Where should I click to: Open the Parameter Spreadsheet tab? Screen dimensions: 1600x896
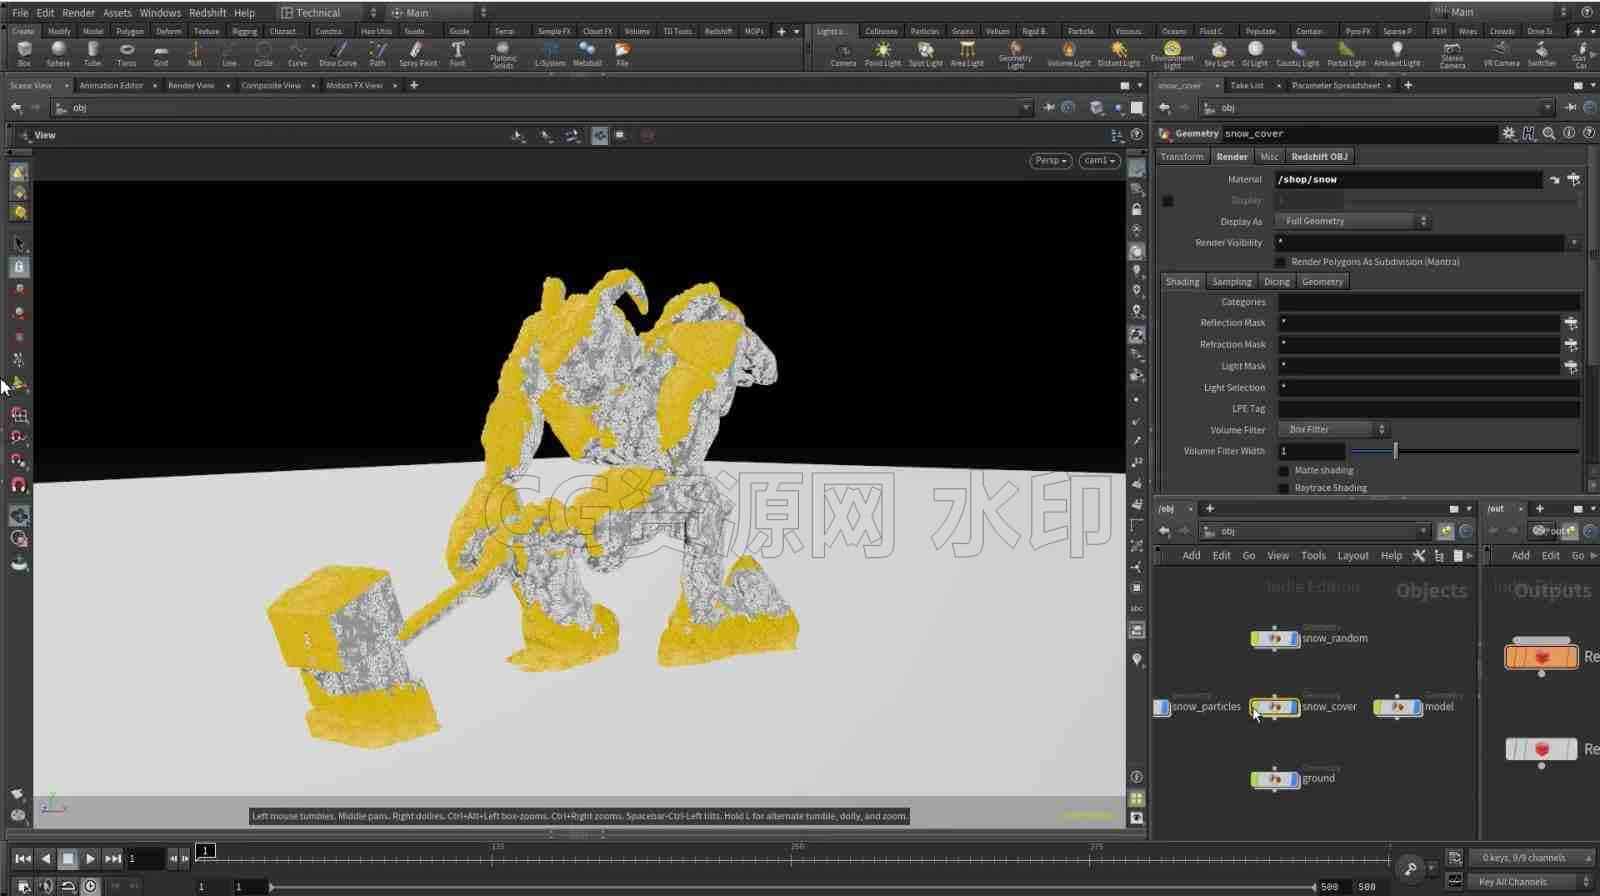1335,85
